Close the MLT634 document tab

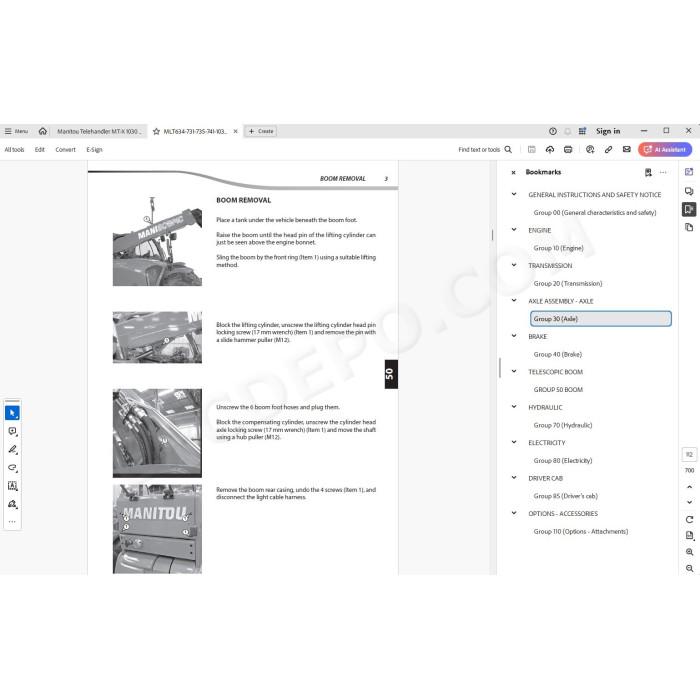[x=235, y=131]
